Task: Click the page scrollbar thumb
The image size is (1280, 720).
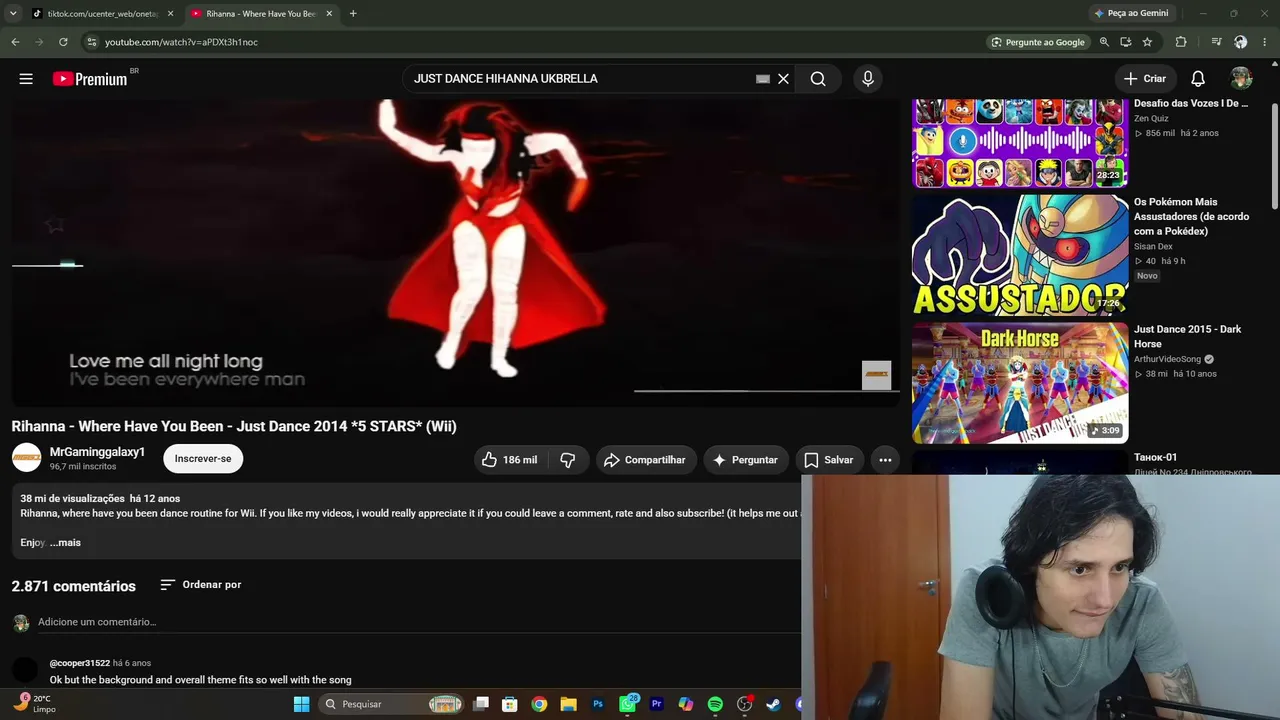Action: (1274, 155)
